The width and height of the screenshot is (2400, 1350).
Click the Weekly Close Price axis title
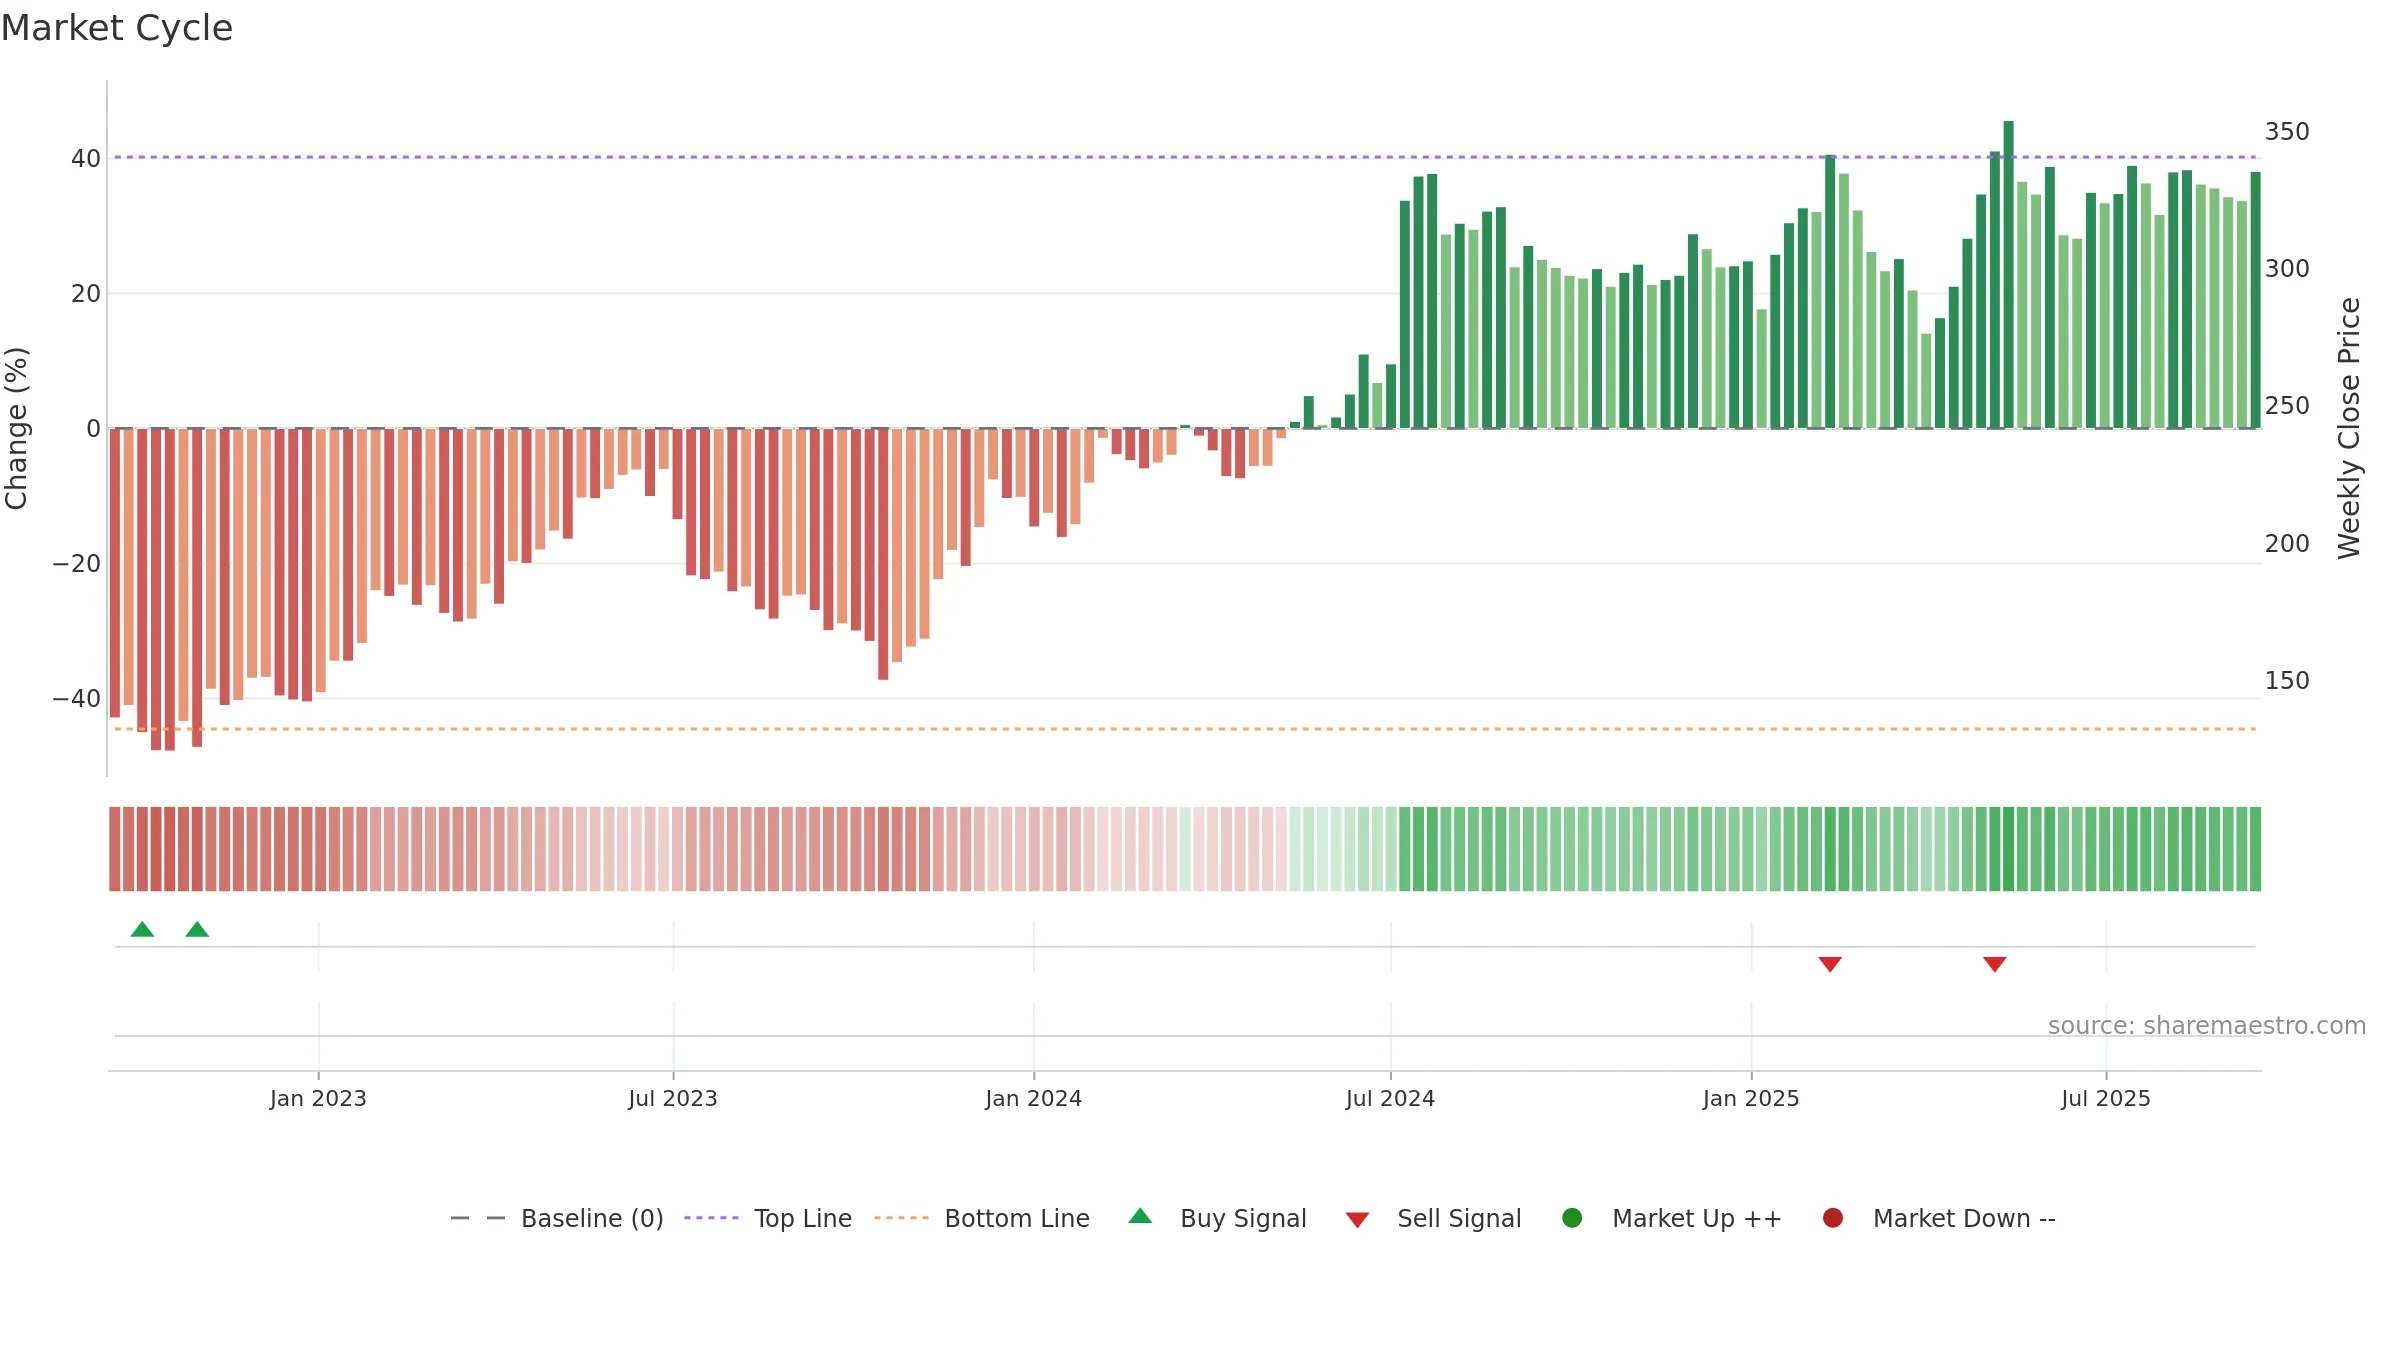(2349, 428)
